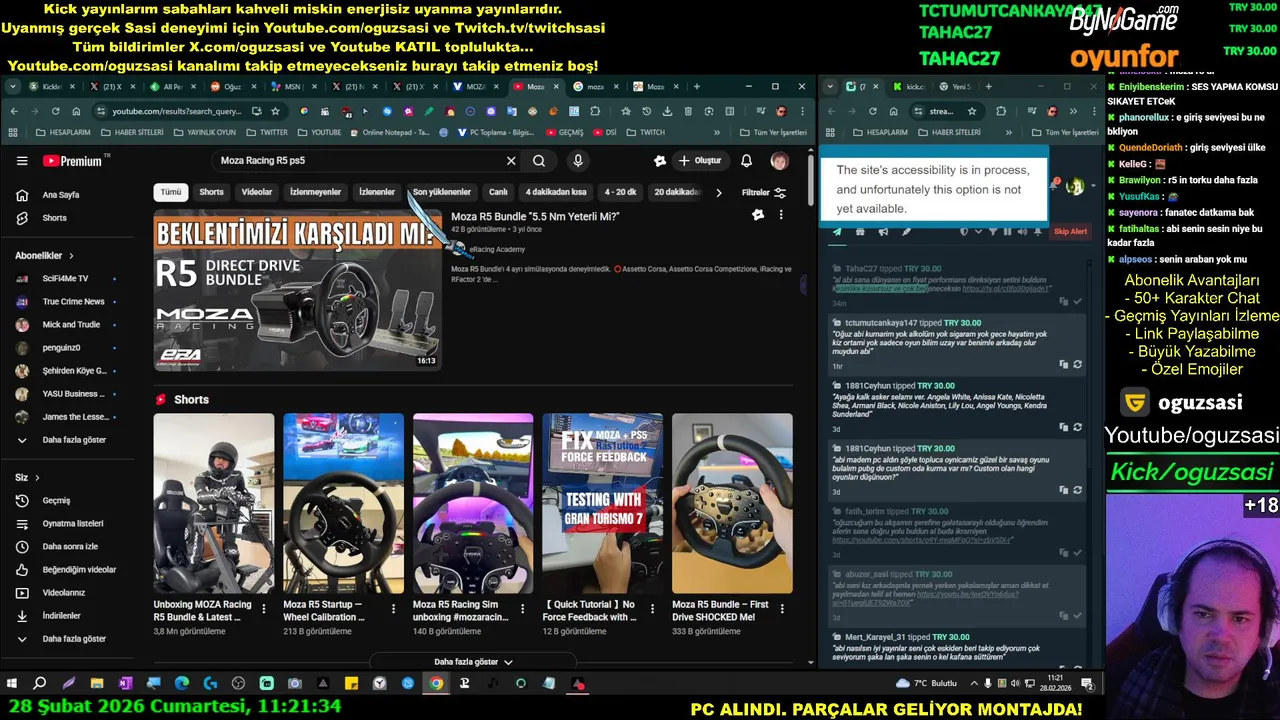Open the FIX MOZA + PS5 Force Feedback short
This screenshot has width=1280, height=720.
pos(602,503)
